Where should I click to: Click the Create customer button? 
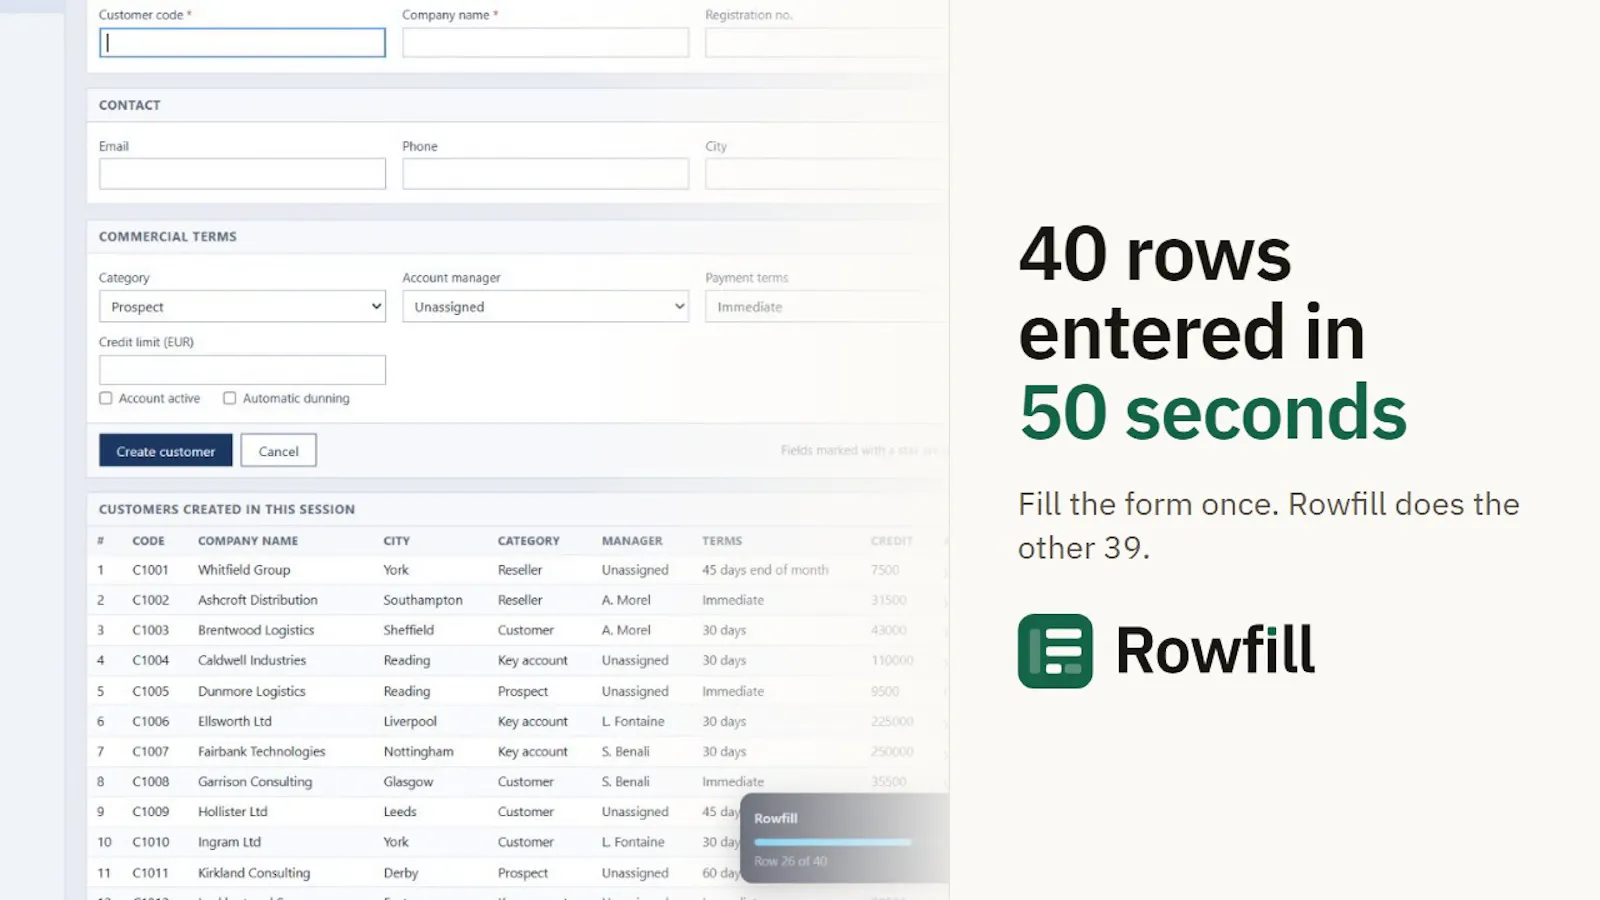166,451
